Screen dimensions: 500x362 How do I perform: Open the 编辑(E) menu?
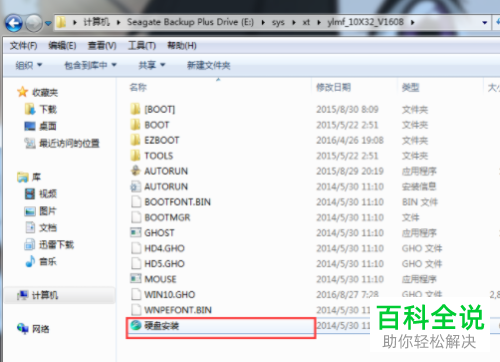point(62,45)
